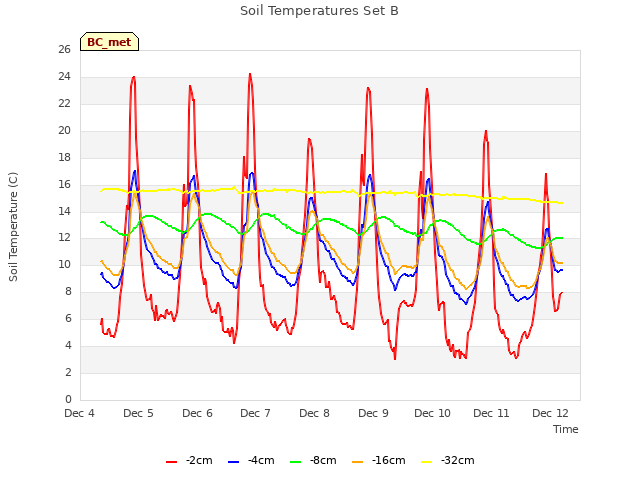Click the 8 y-axis tick label
This screenshot has height=480, width=640.
pyautogui.click(x=68, y=291)
